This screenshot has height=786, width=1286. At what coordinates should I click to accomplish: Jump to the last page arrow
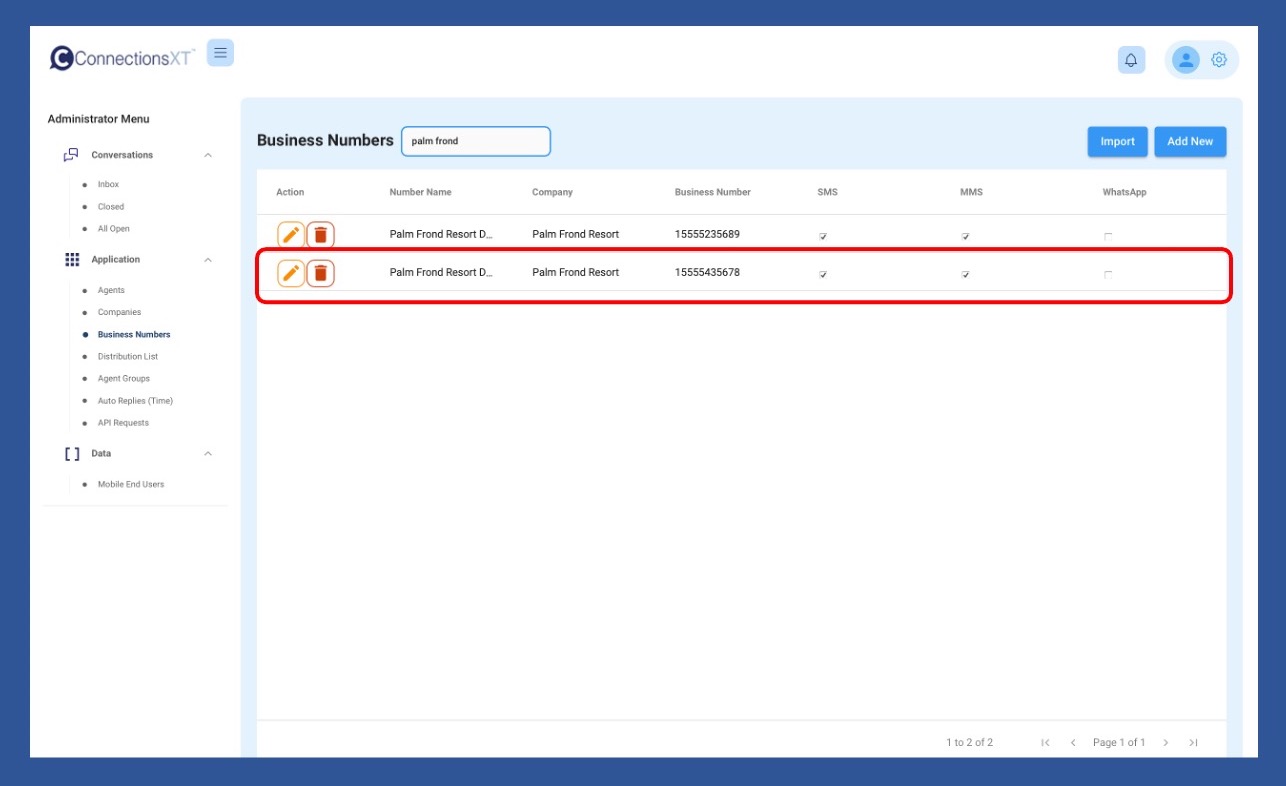[1193, 743]
